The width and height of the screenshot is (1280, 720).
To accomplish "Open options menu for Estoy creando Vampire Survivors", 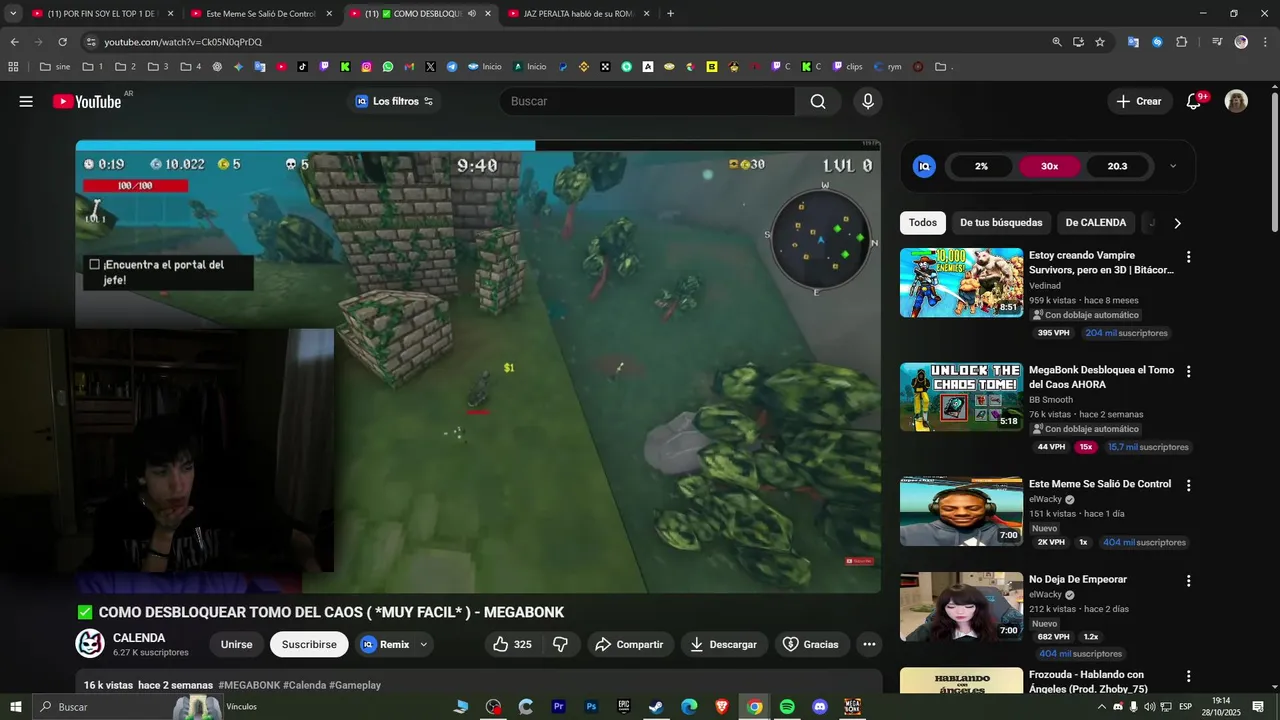I will click(x=1188, y=257).
